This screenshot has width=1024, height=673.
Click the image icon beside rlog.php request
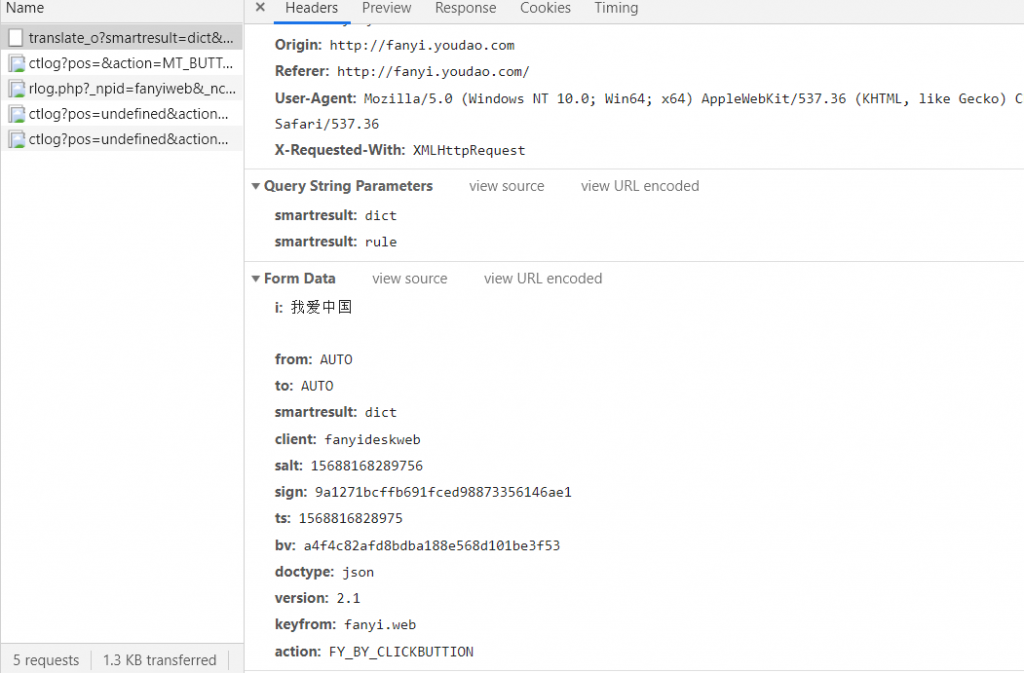coord(16,89)
